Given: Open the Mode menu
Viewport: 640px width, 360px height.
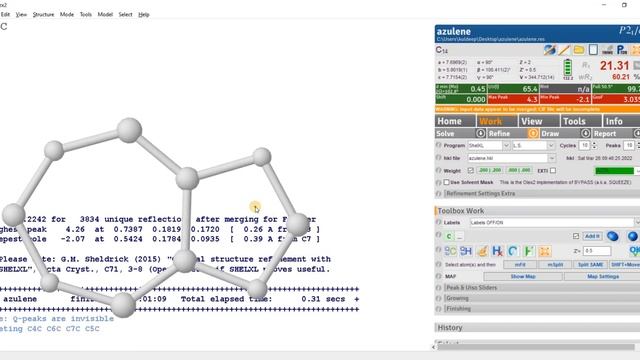Looking at the screenshot, I should (67, 14).
